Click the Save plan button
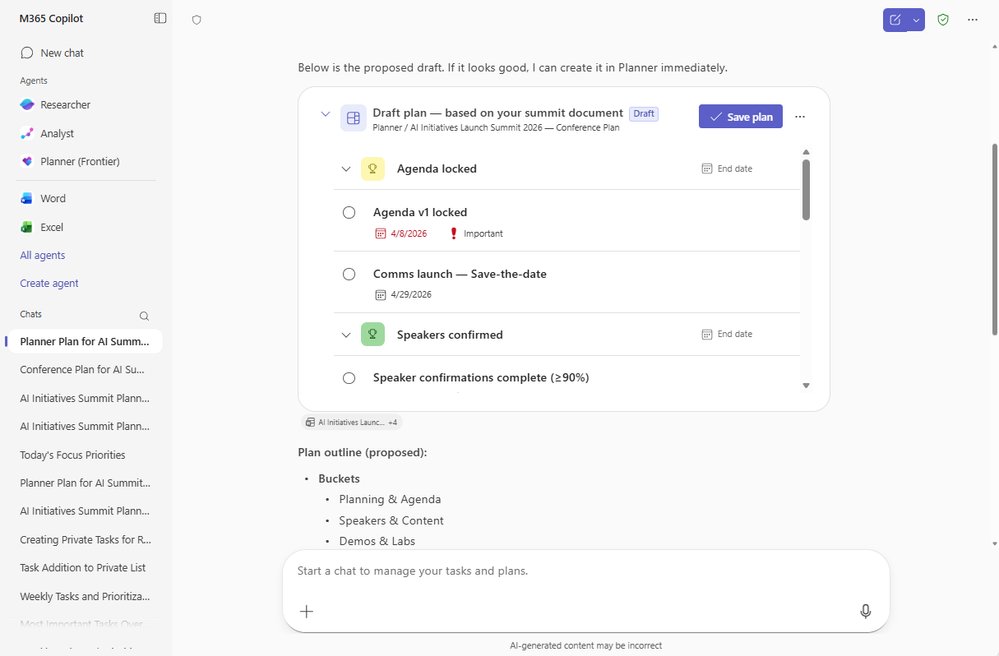Image resolution: width=999 pixels, height=656 pixels. coord(740,116)
